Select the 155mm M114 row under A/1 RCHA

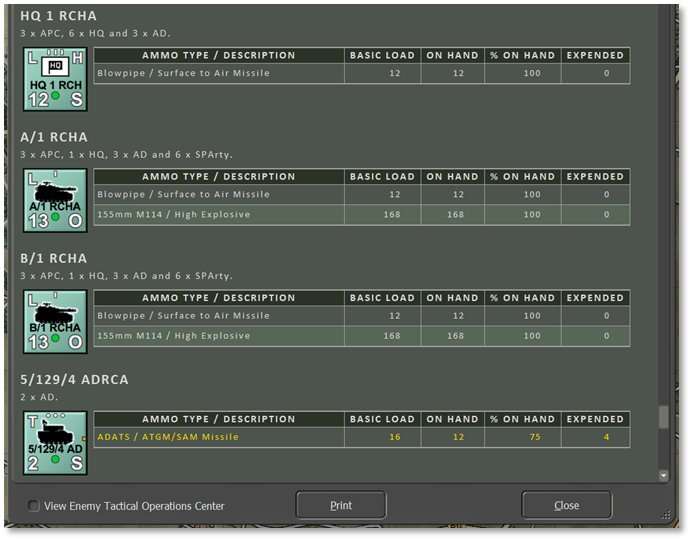(x=361, y=214)
